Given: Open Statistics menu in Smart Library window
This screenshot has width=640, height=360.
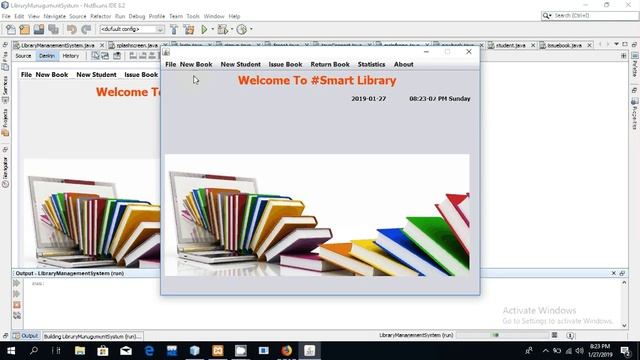Looking at the screenshot, I should point(371,64).
